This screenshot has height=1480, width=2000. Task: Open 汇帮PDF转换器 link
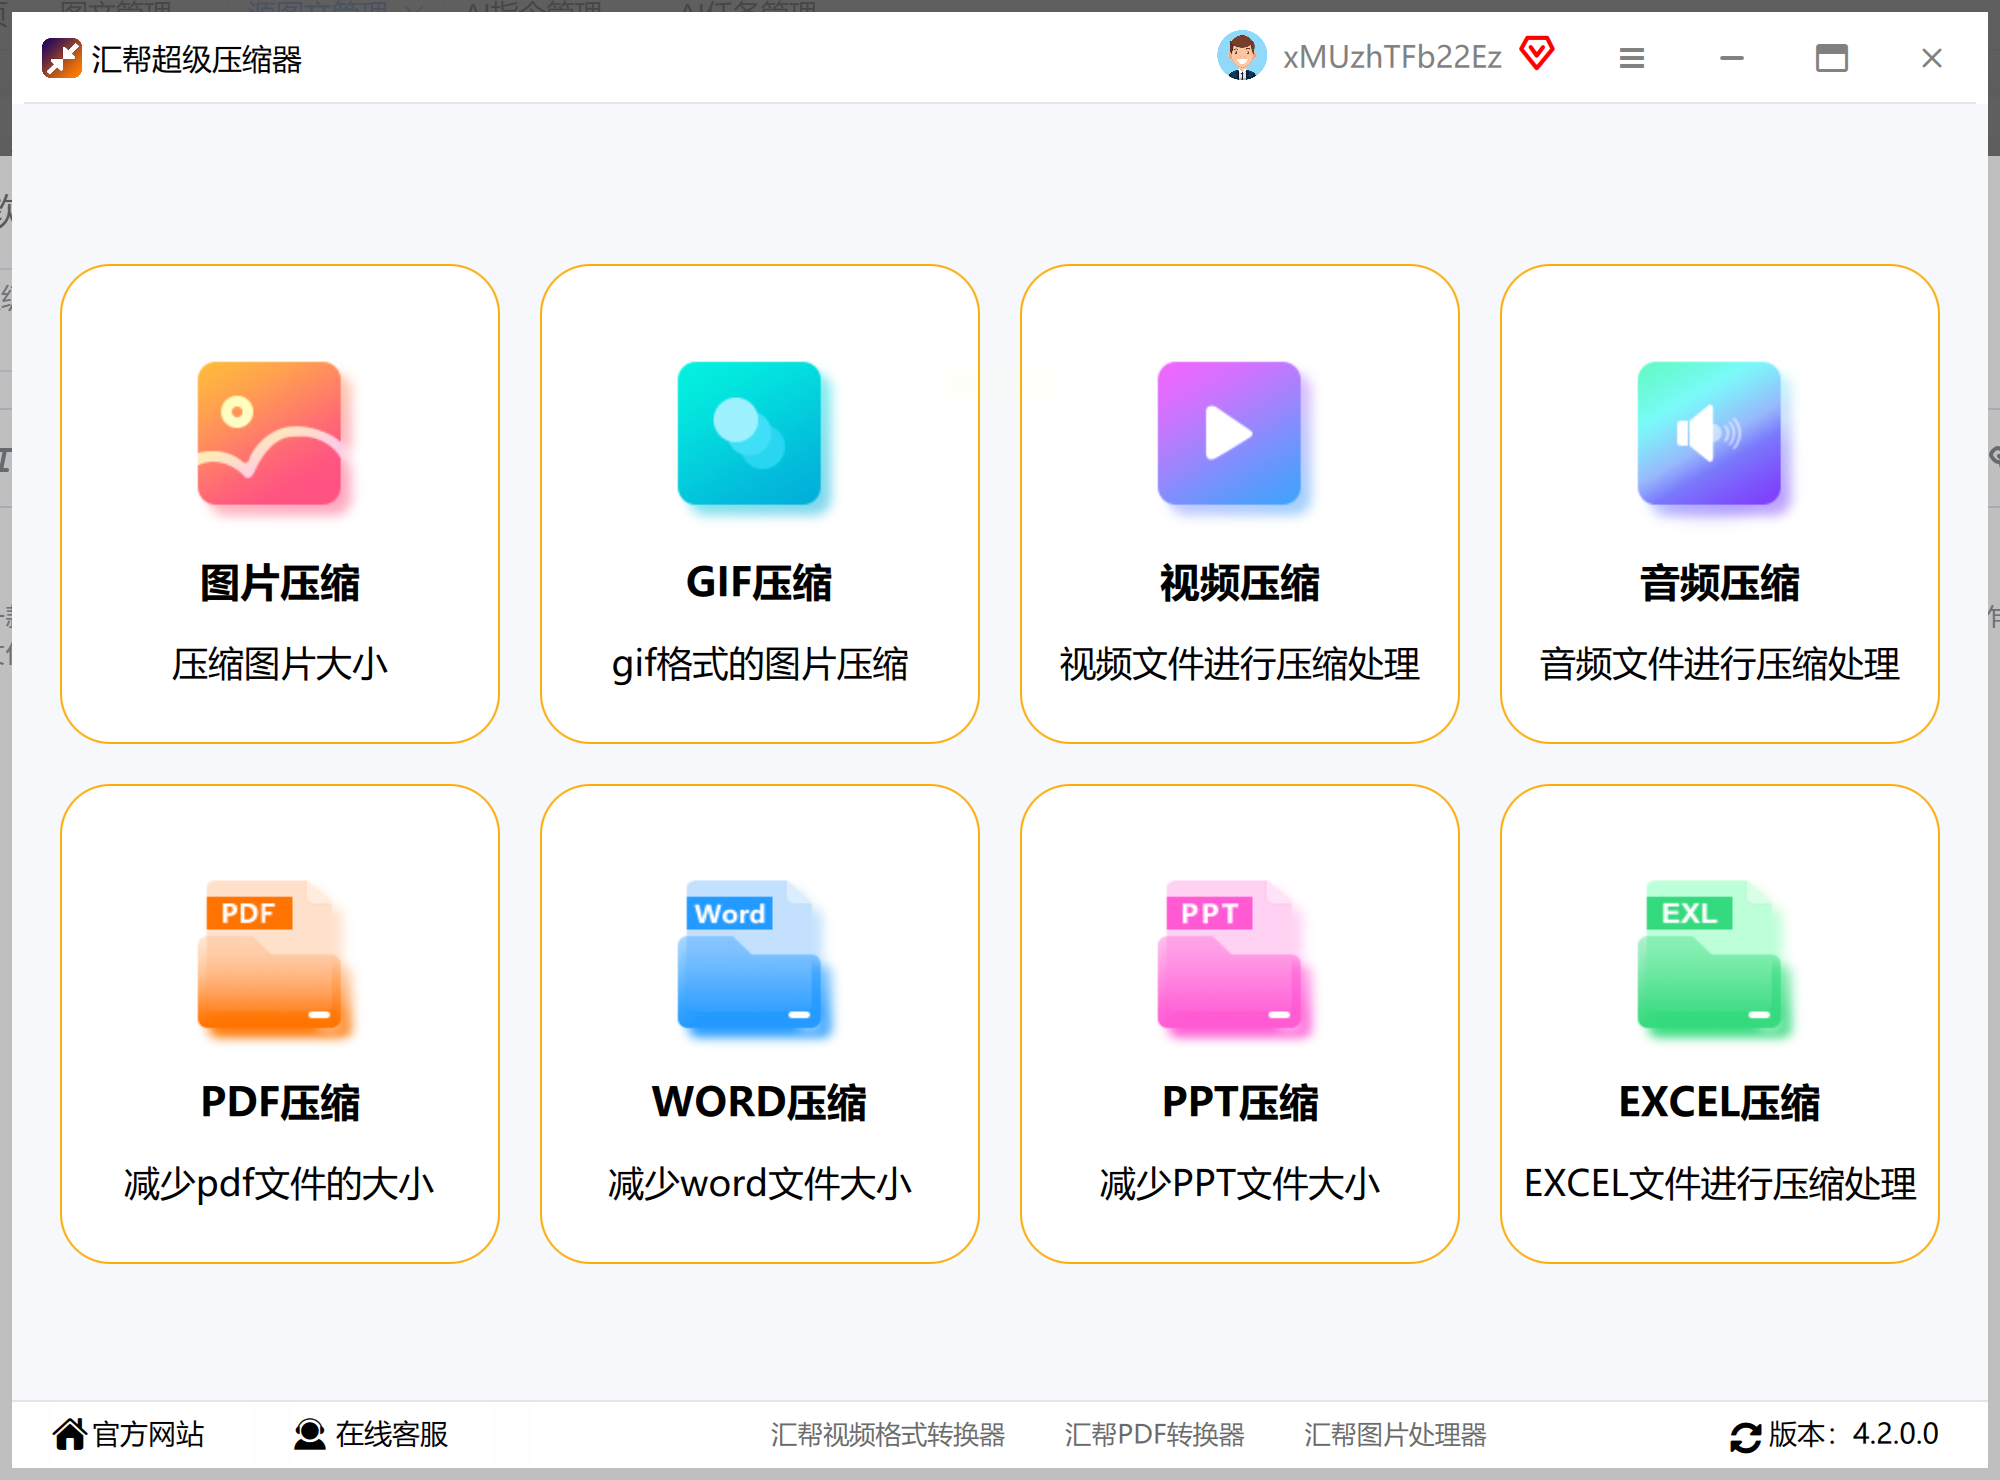click(x=1154, y=1435)
